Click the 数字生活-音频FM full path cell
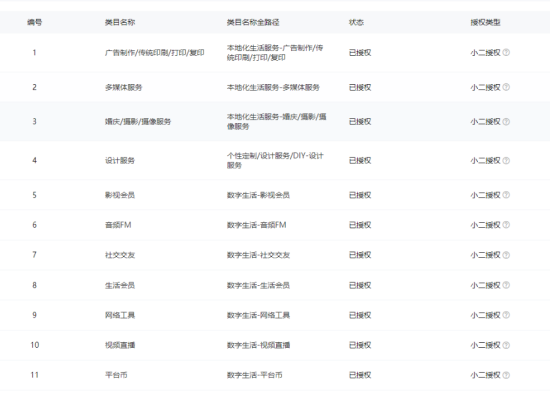 256,225
